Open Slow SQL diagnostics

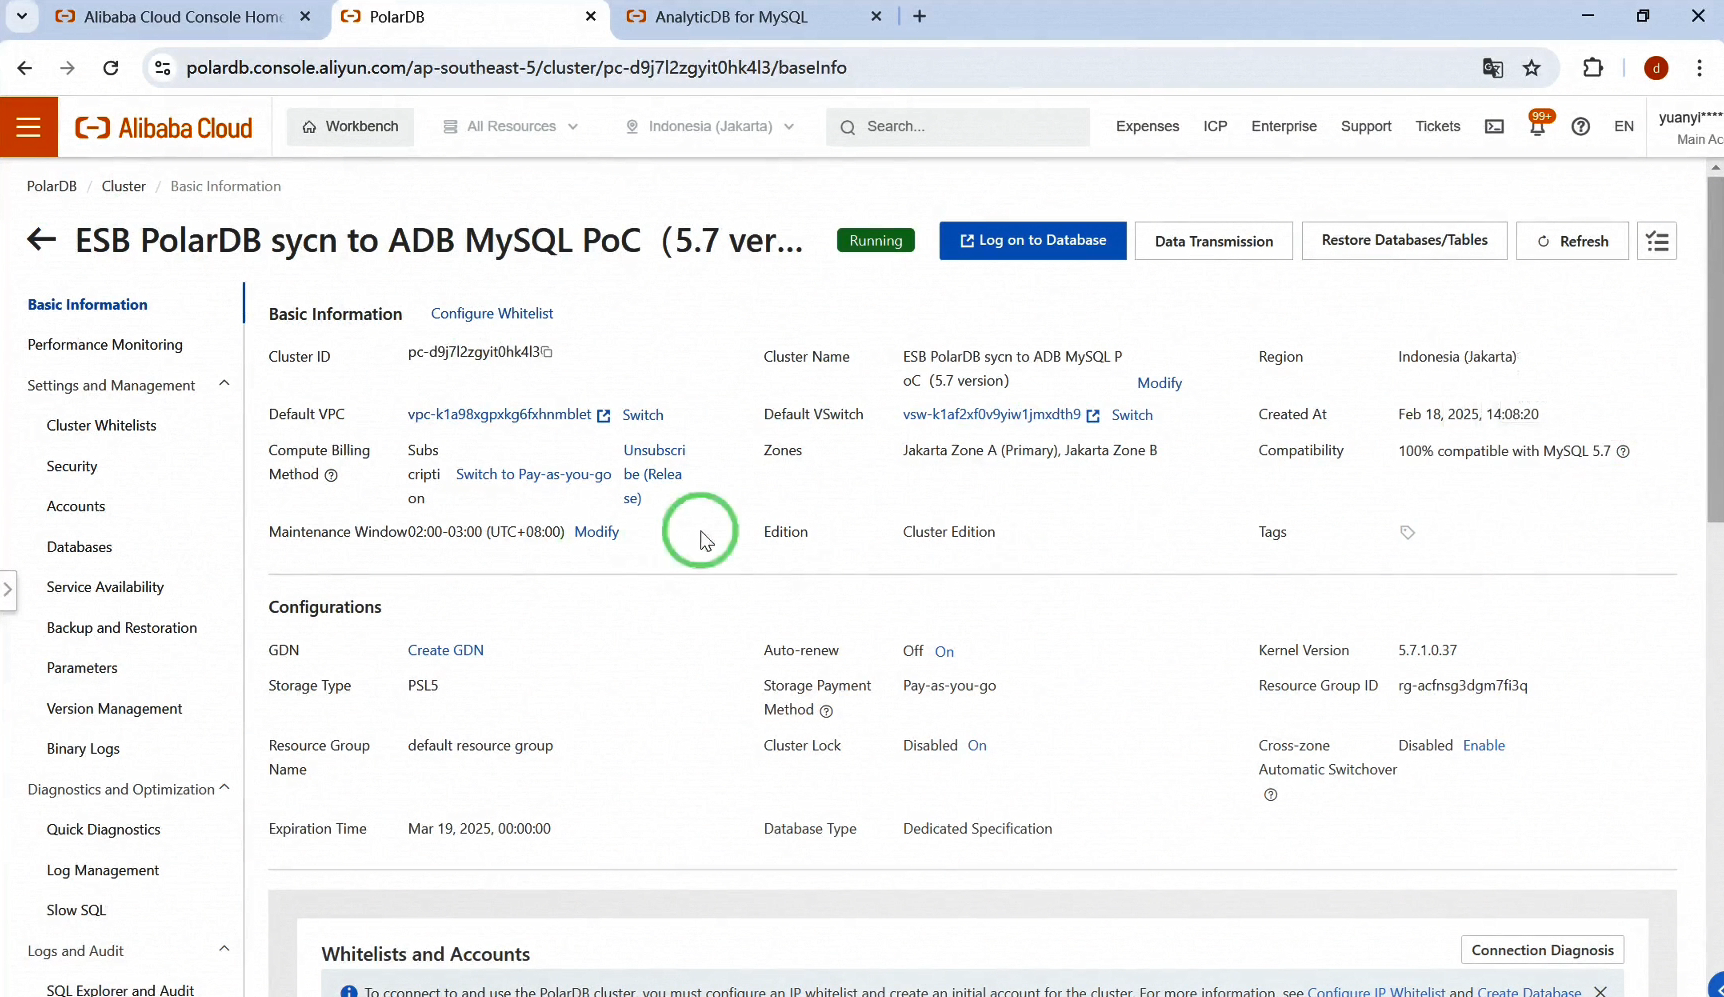(76, 911)
